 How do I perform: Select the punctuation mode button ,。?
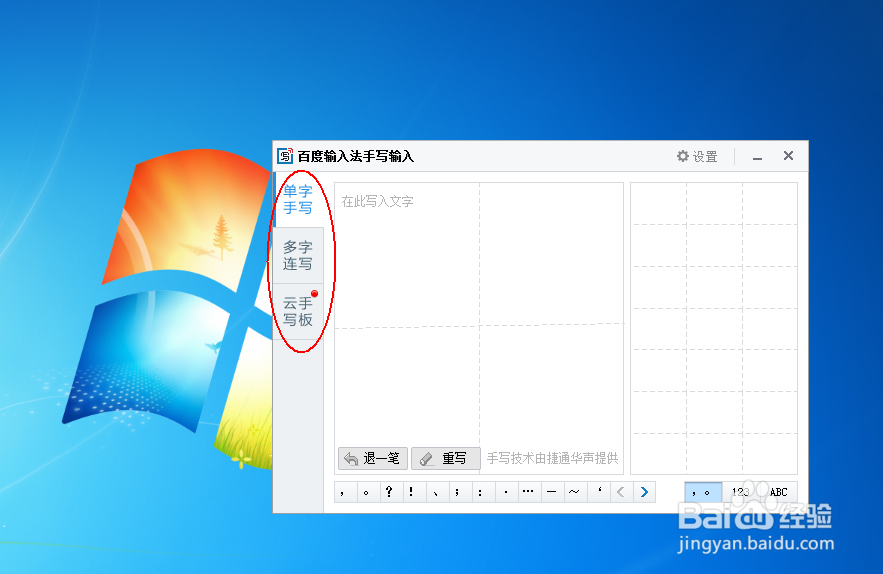tap(703, 492)
